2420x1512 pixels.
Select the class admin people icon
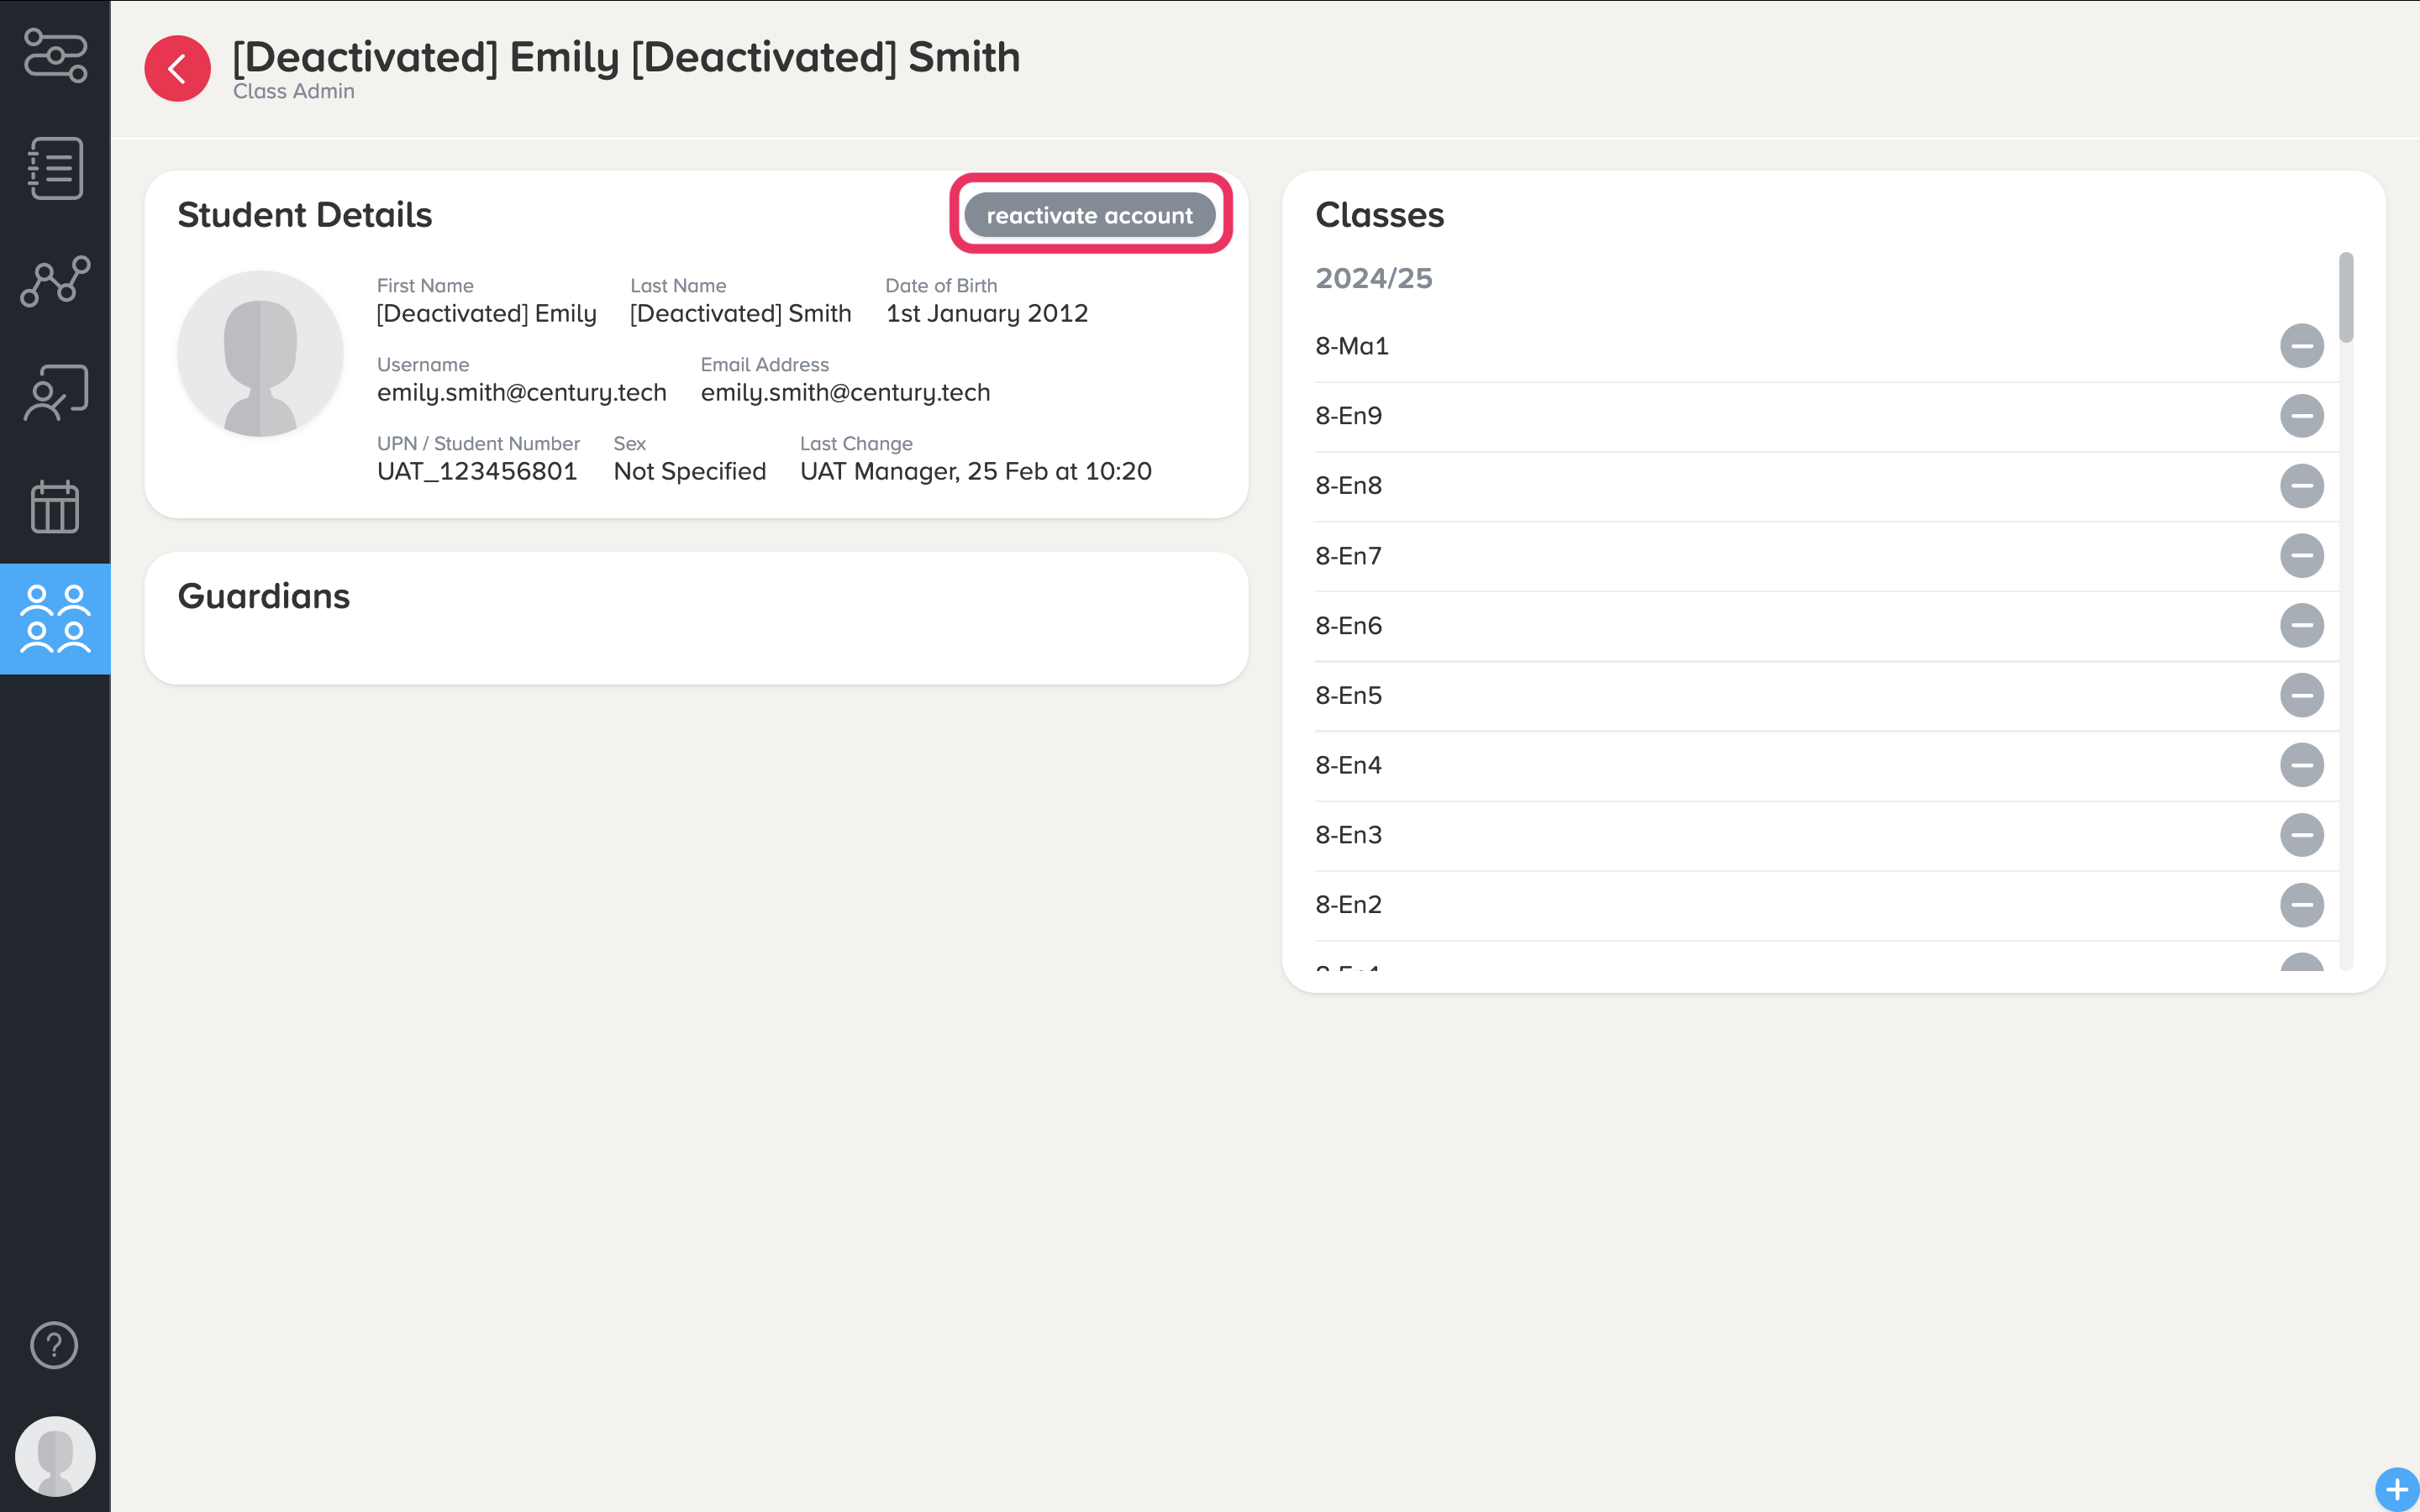pos(55,619)
